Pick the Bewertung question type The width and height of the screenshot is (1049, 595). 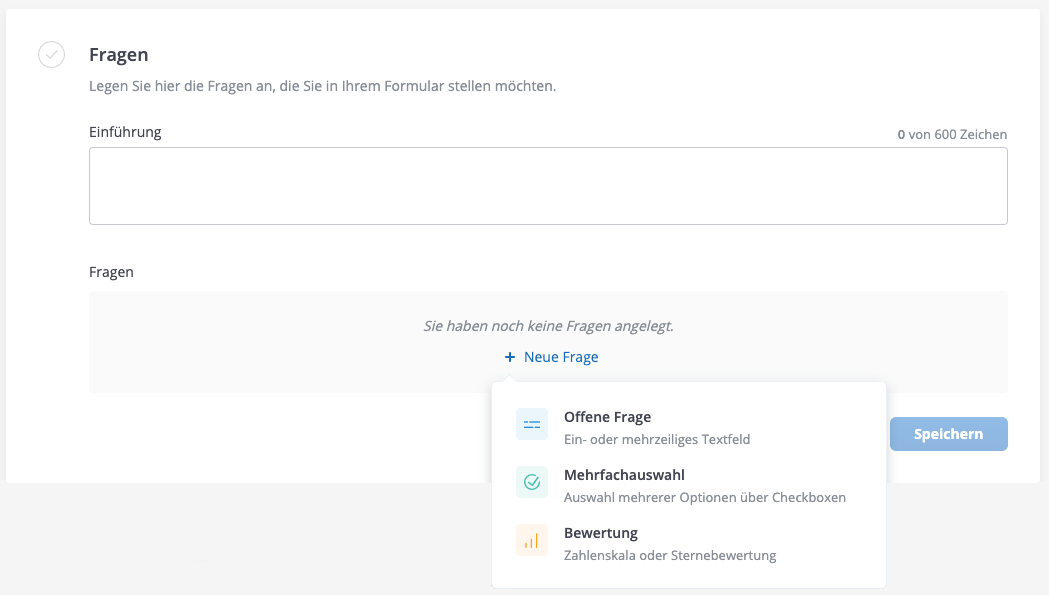click(600, 533)
